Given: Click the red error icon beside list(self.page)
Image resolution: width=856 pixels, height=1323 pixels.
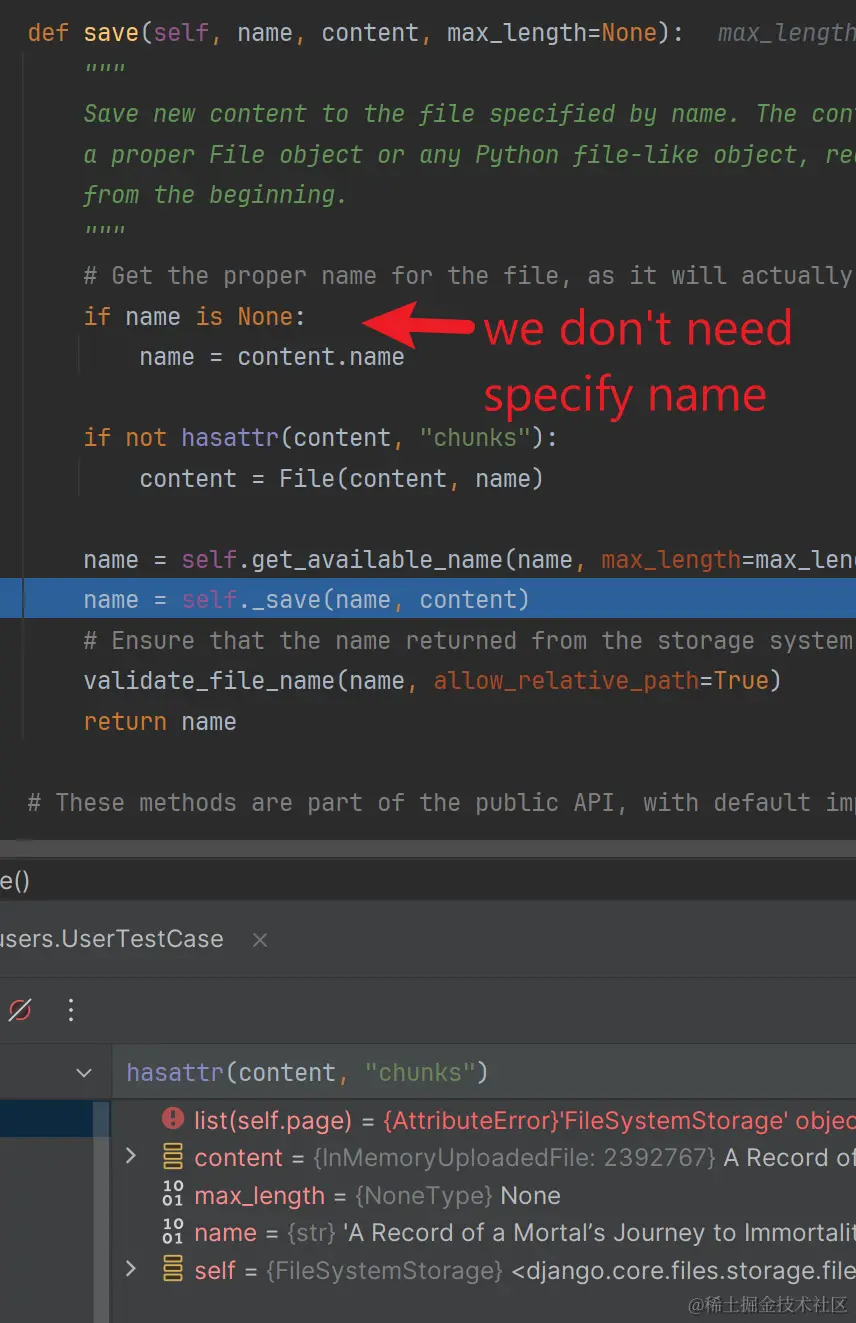Looking at the screenshot, I should [173, 1118].
